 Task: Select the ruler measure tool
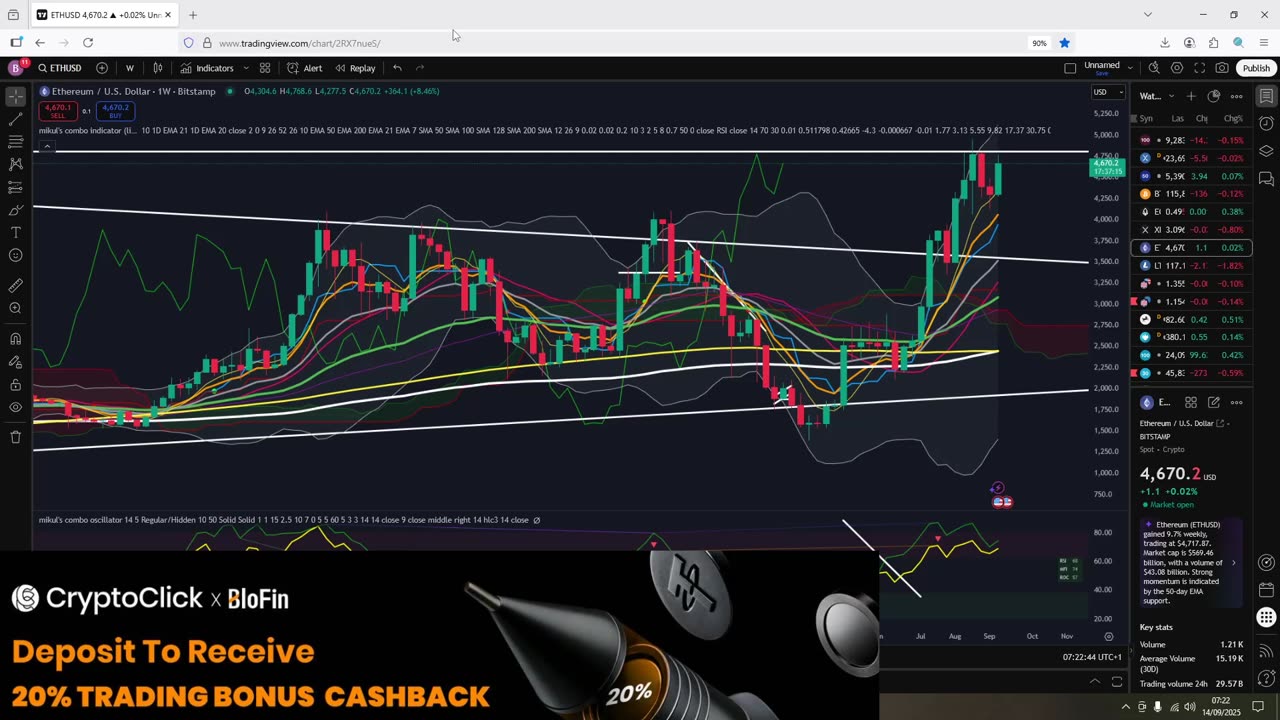[x=15, y=285]
